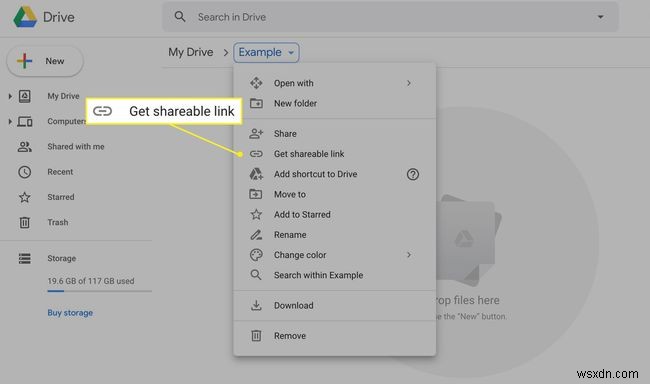Click the colorful plus icon on New

coord(24,61)
